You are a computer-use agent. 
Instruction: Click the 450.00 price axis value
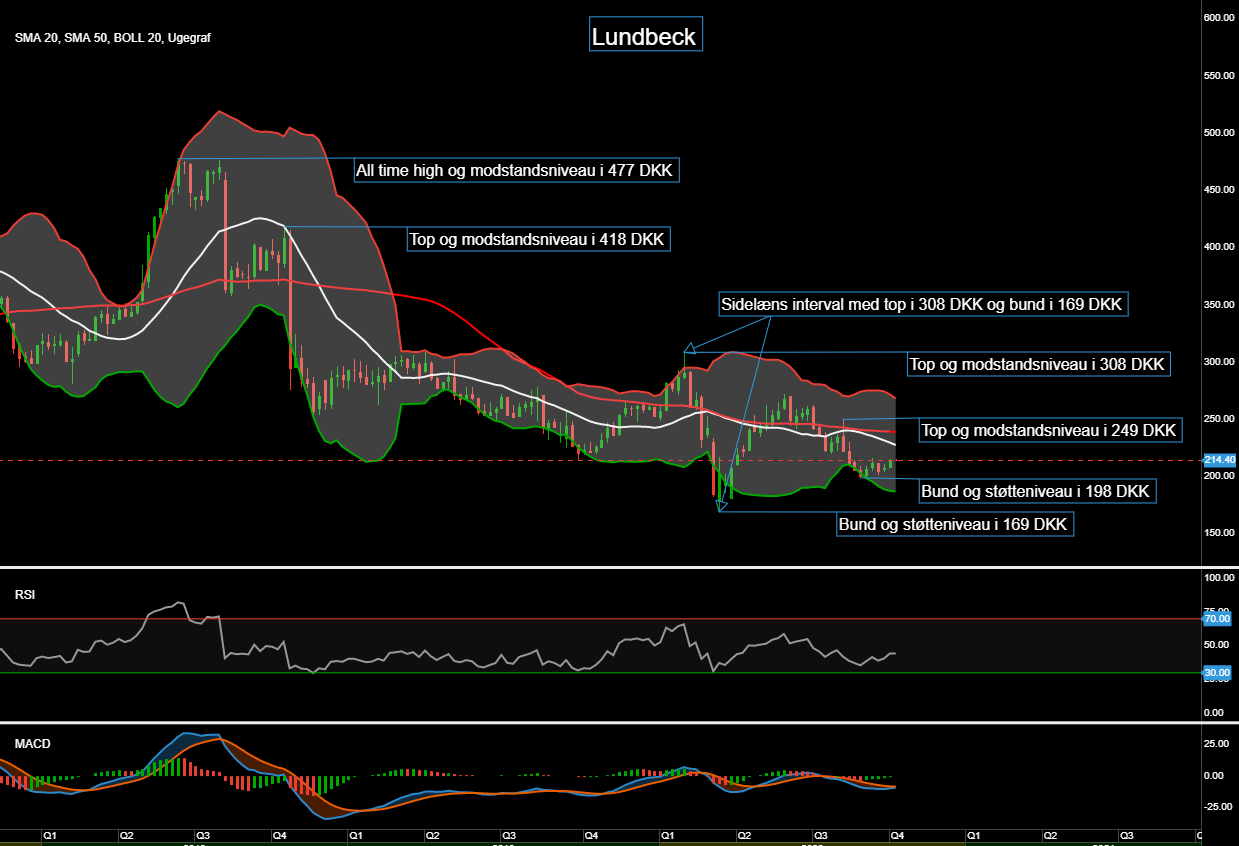[1218, 190]
